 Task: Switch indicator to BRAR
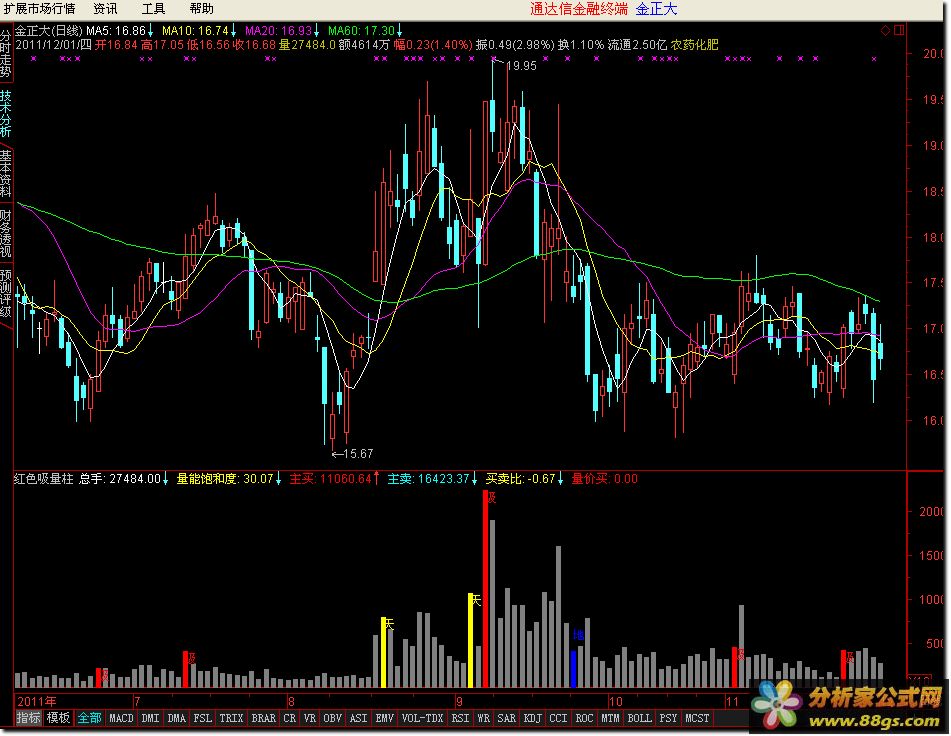(263, 718)
